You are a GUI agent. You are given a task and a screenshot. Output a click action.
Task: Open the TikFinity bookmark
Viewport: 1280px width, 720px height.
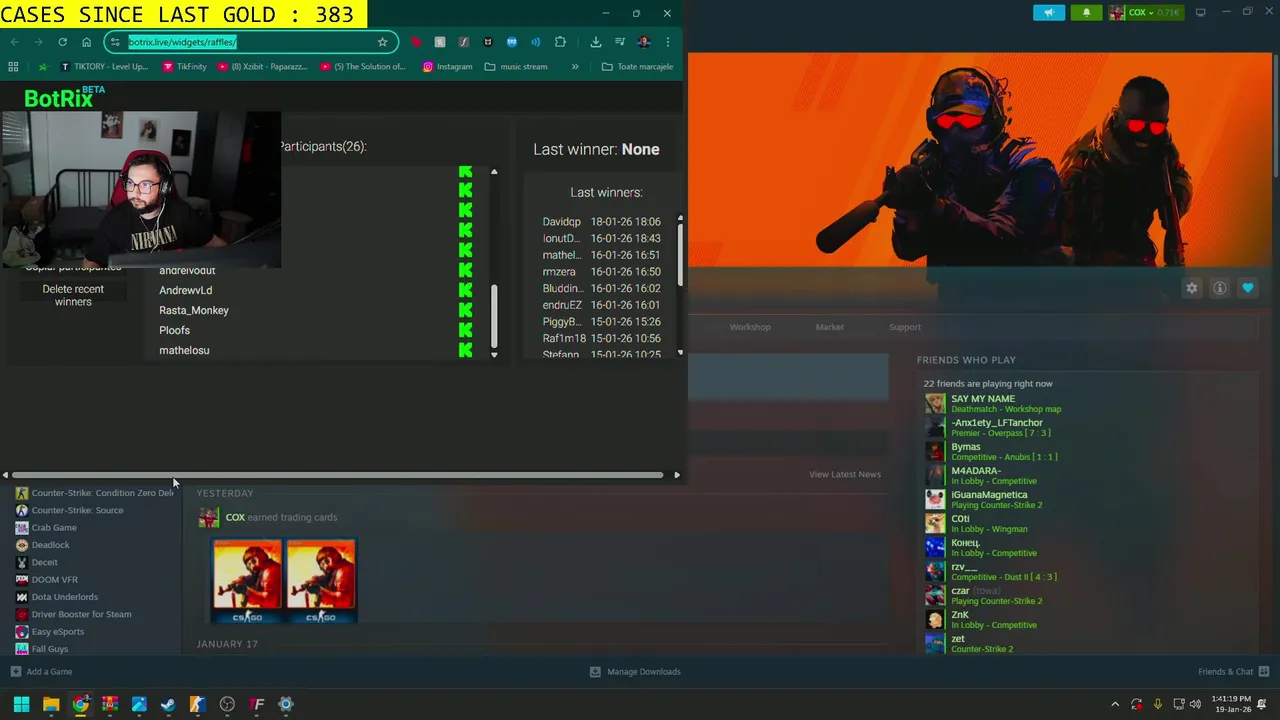click(x=184, y=67)
